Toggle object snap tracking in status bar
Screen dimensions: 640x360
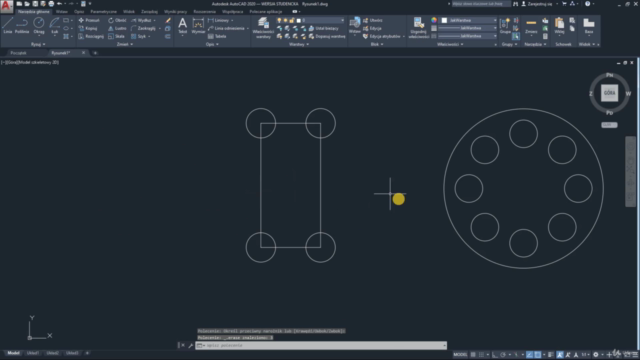(529, 355)
